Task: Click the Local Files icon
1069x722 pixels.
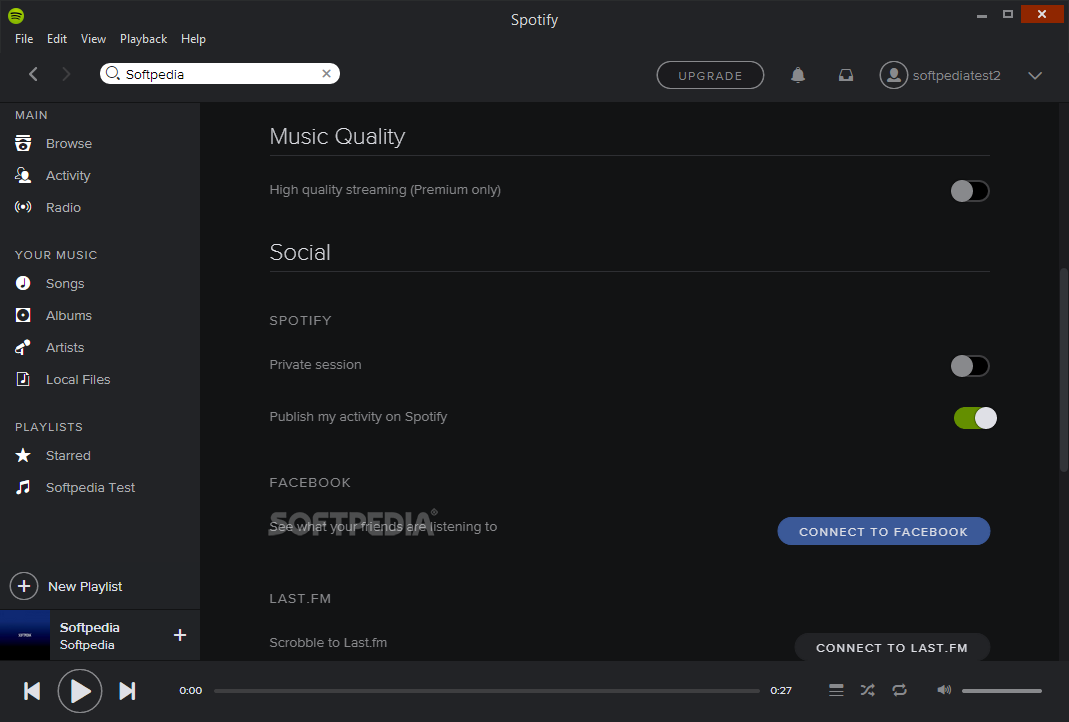Action: point(23,379)
